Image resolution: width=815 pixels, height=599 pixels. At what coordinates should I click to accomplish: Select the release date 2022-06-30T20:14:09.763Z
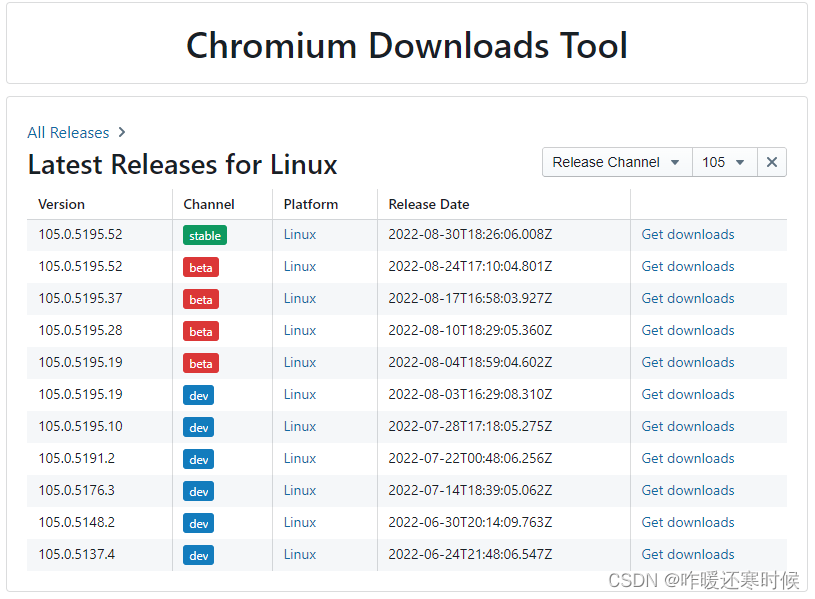pos(470,522)
